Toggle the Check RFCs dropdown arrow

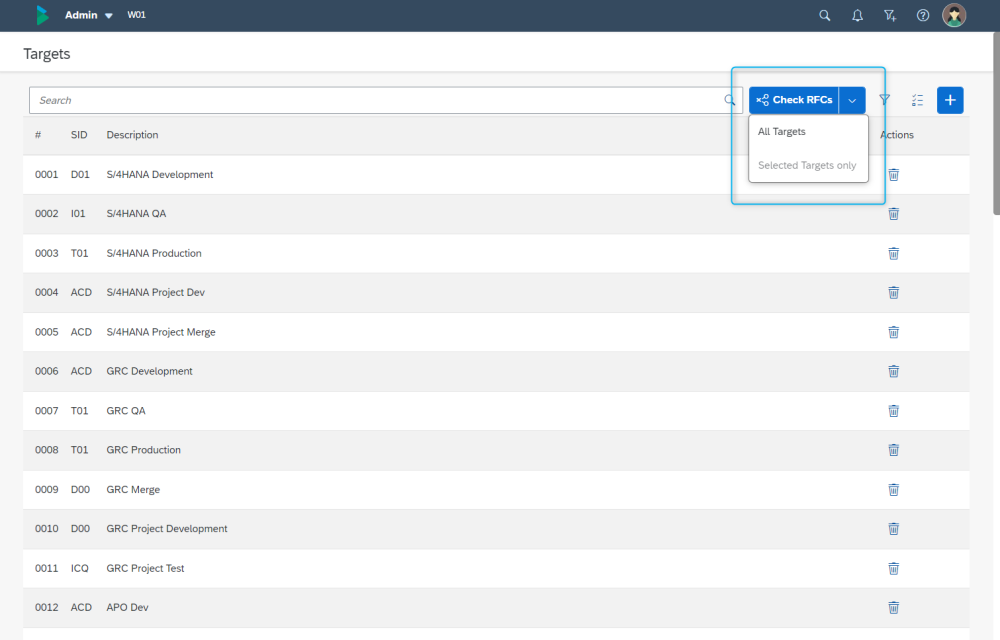[852, 100]
